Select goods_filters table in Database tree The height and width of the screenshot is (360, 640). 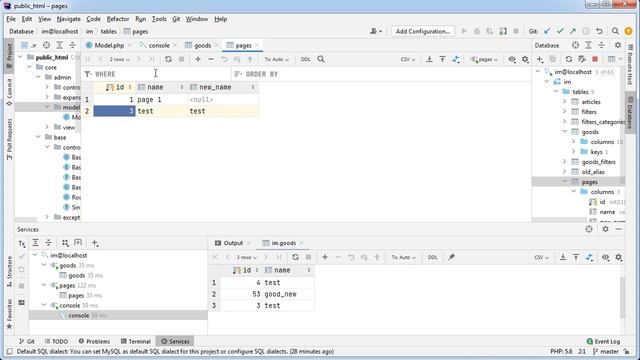pos(598,162)
